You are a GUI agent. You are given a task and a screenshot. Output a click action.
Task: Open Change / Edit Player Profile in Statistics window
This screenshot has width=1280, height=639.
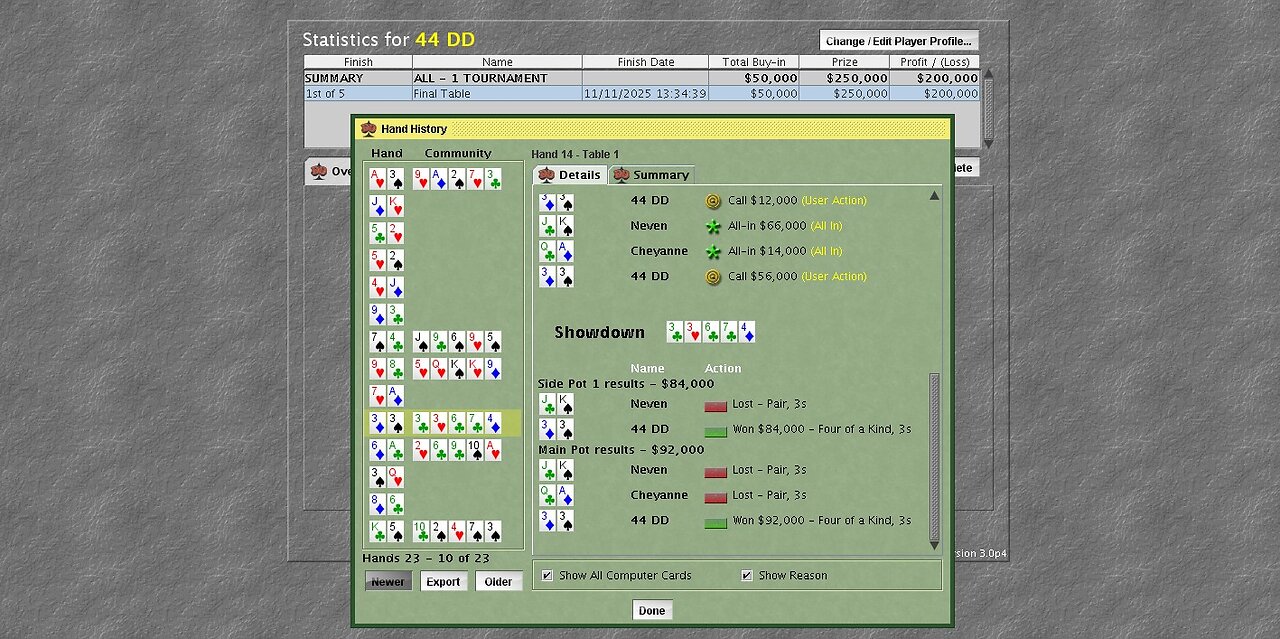click(898, 41)
